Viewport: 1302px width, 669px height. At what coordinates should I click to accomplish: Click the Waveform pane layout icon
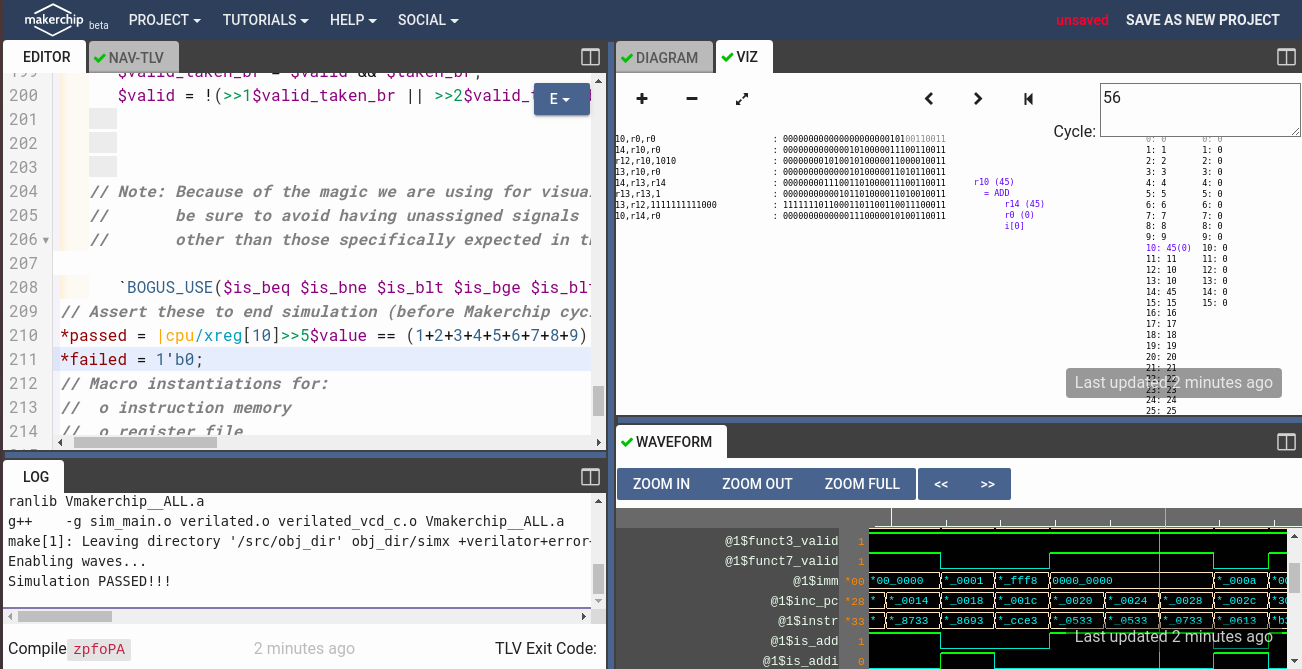point(1286,442)
